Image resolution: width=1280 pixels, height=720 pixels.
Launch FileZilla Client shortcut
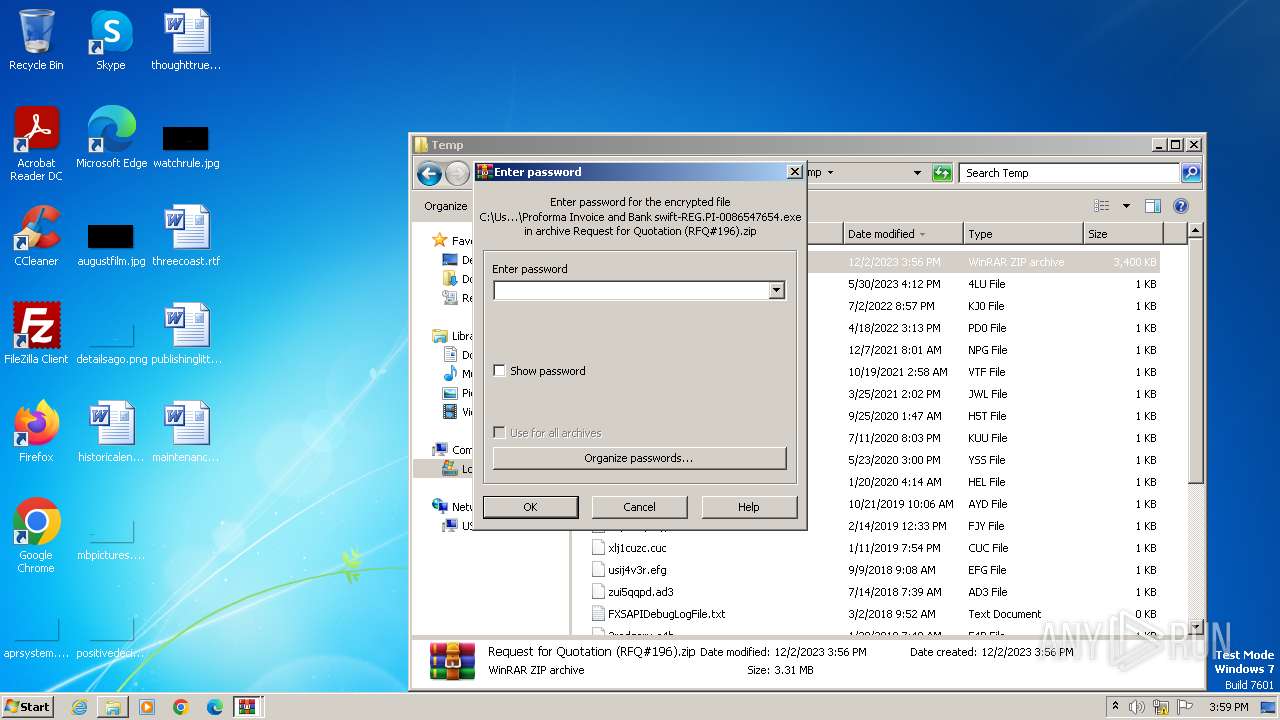(x=36, y=334)
